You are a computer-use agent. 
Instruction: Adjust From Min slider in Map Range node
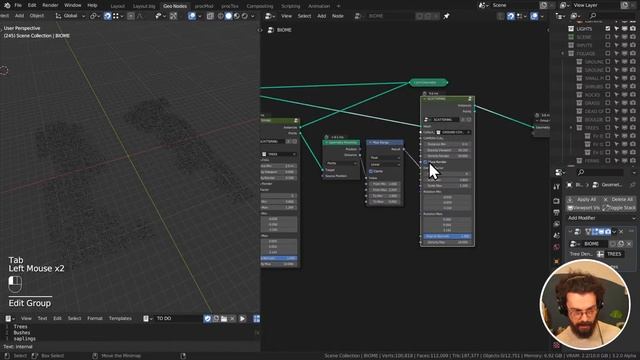click(384, 184)
